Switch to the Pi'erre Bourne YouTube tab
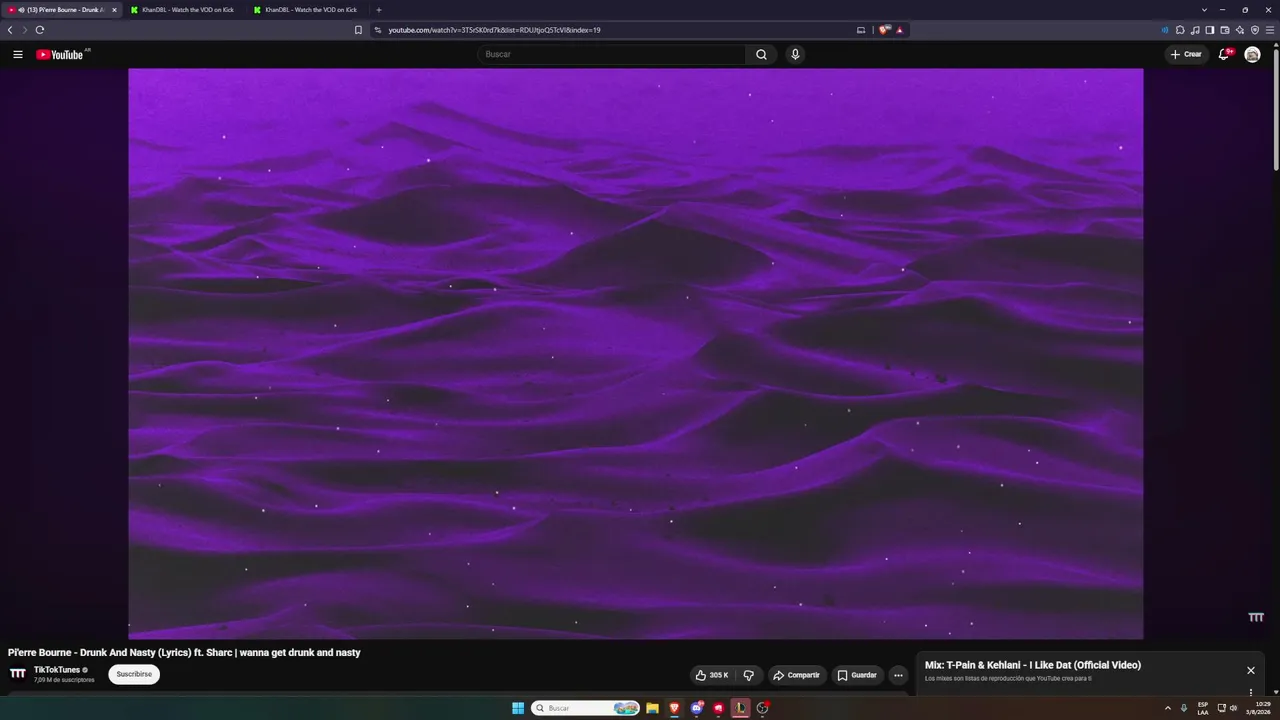1280x720 pixels. click(63, 10)
